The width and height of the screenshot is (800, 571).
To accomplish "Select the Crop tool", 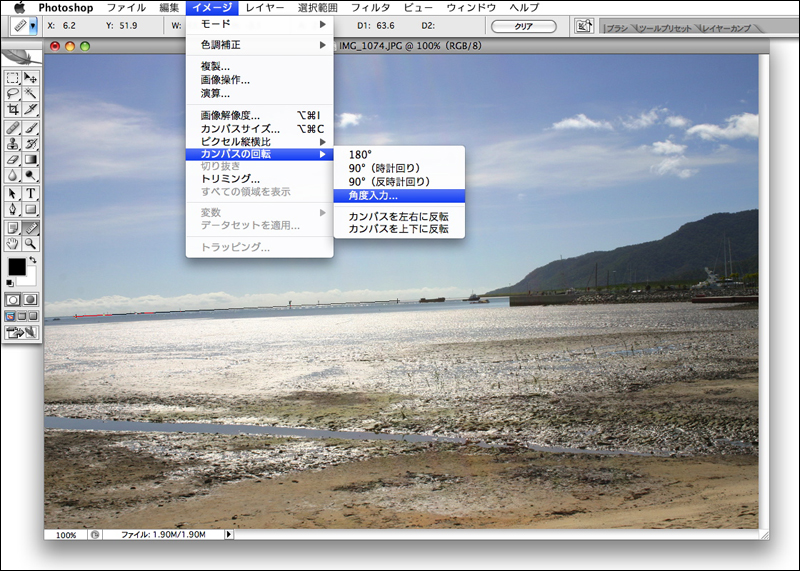I will pyautogui.click(x=13, y=109).
